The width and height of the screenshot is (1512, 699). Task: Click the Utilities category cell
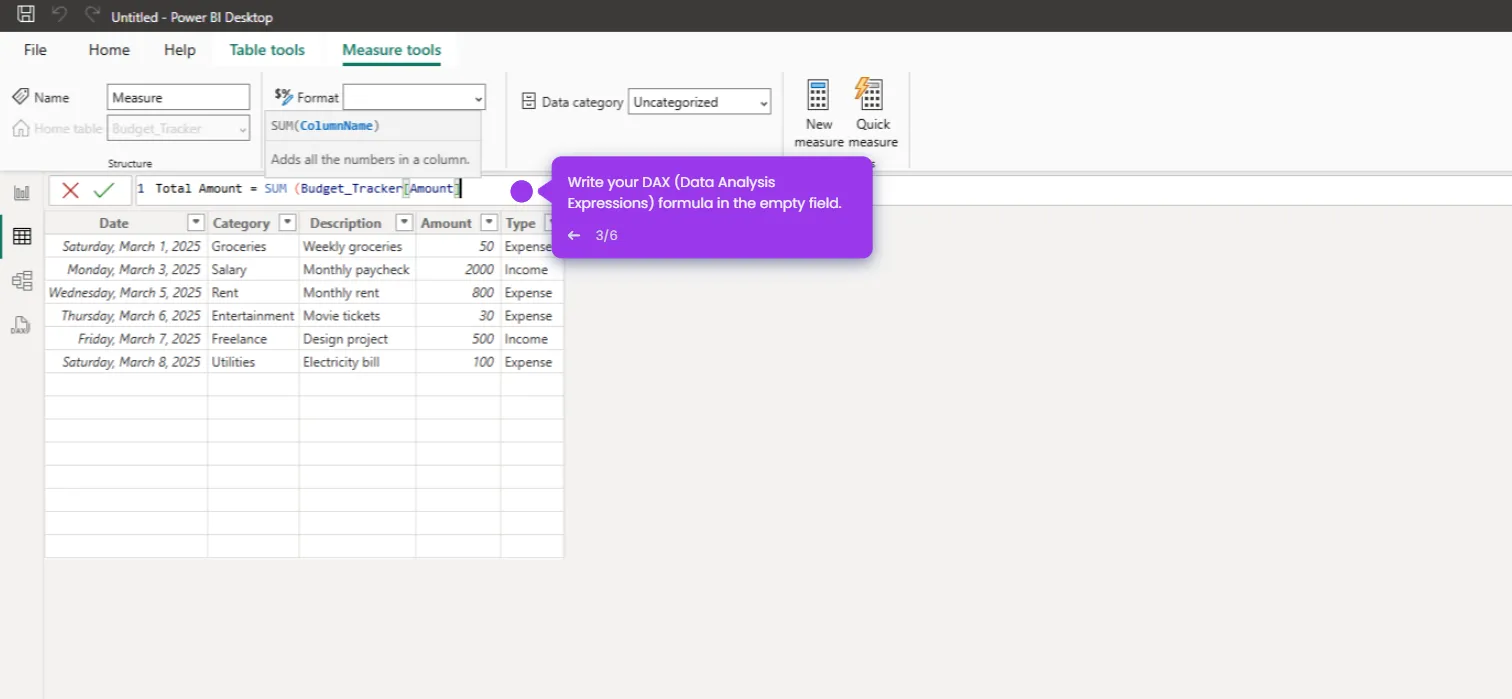tap(253, 361)
